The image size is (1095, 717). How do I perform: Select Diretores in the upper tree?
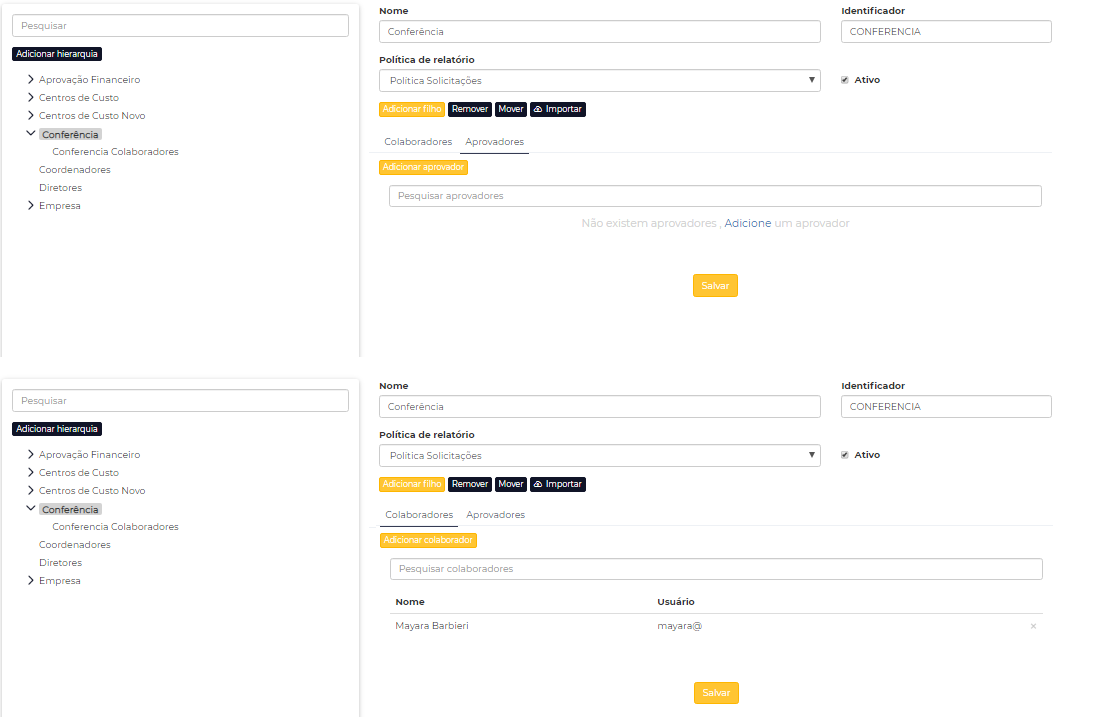click(60, 189)
